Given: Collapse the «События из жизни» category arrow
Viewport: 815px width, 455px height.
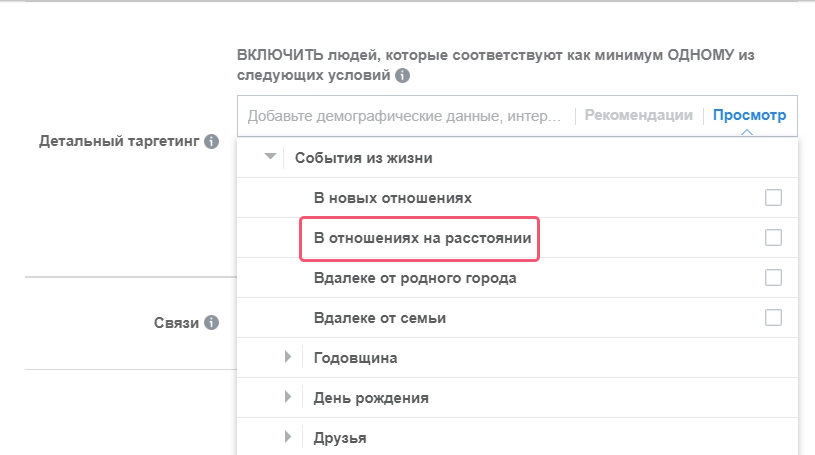Looking at the screenshot, I should (270, 157).
